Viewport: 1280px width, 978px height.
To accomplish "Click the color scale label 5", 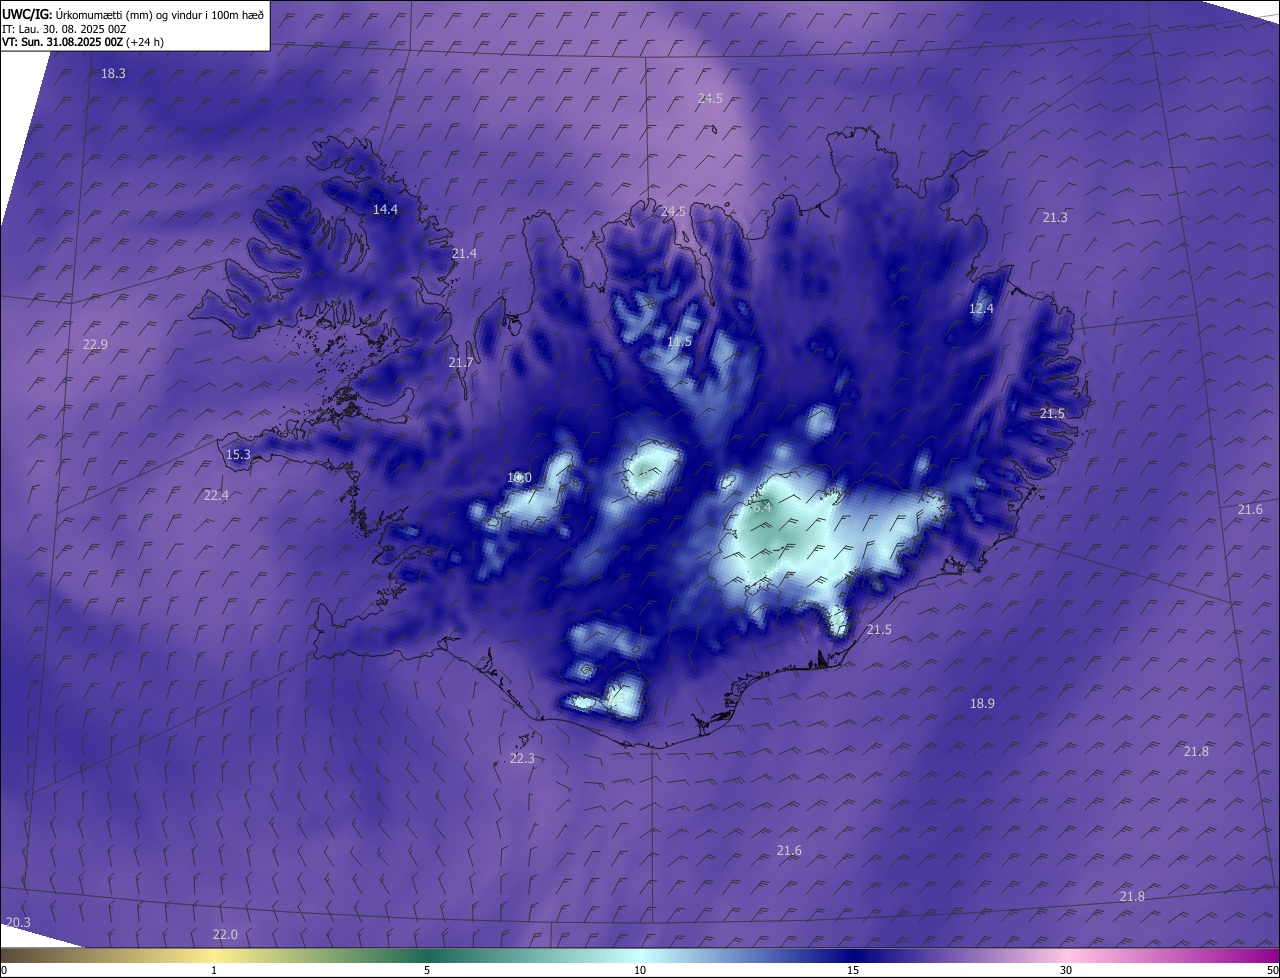I will point(427,971).
